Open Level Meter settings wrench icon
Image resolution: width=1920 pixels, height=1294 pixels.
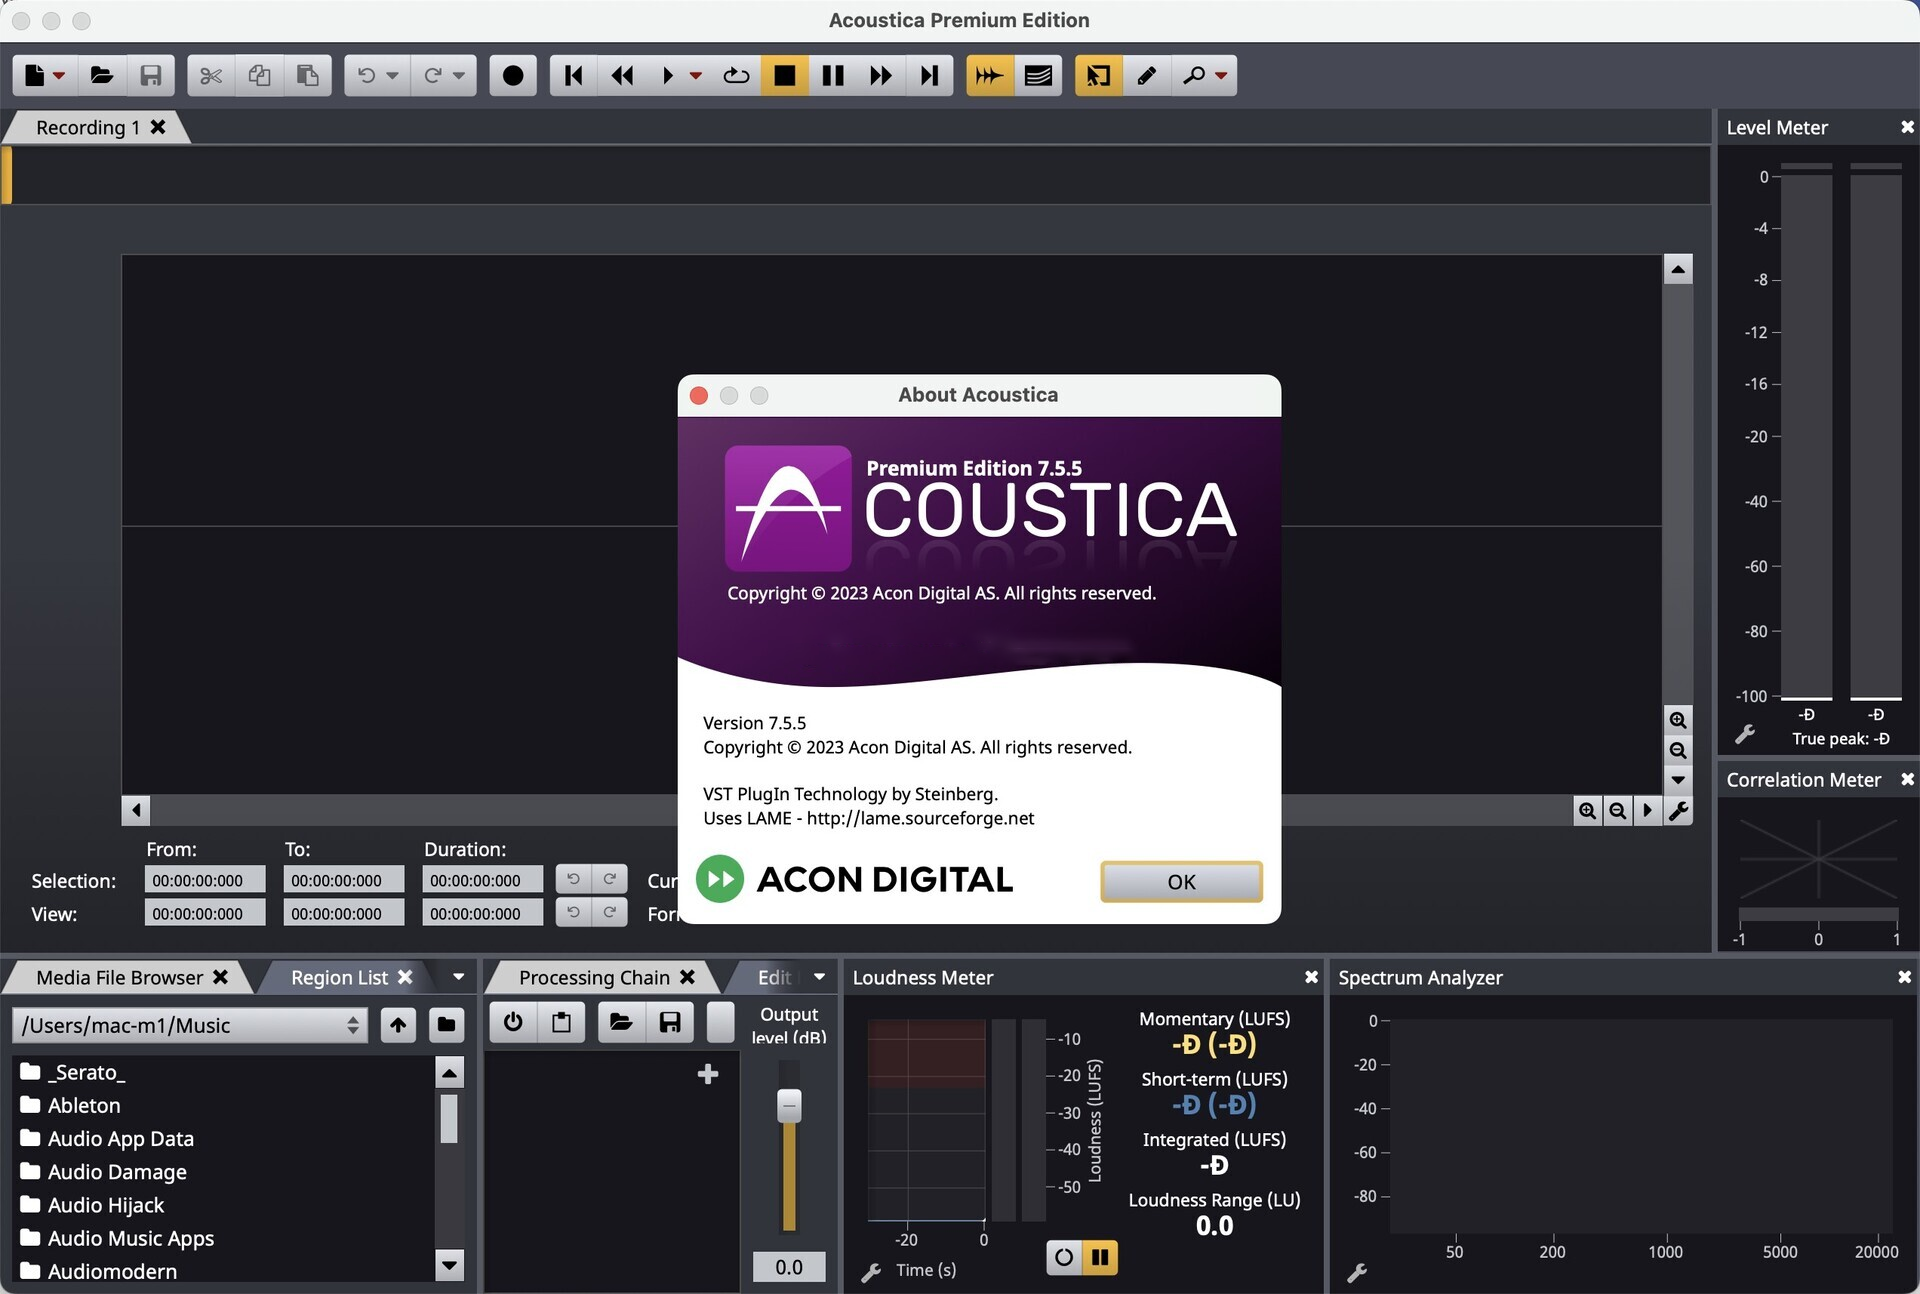(x=1745, y=735)
